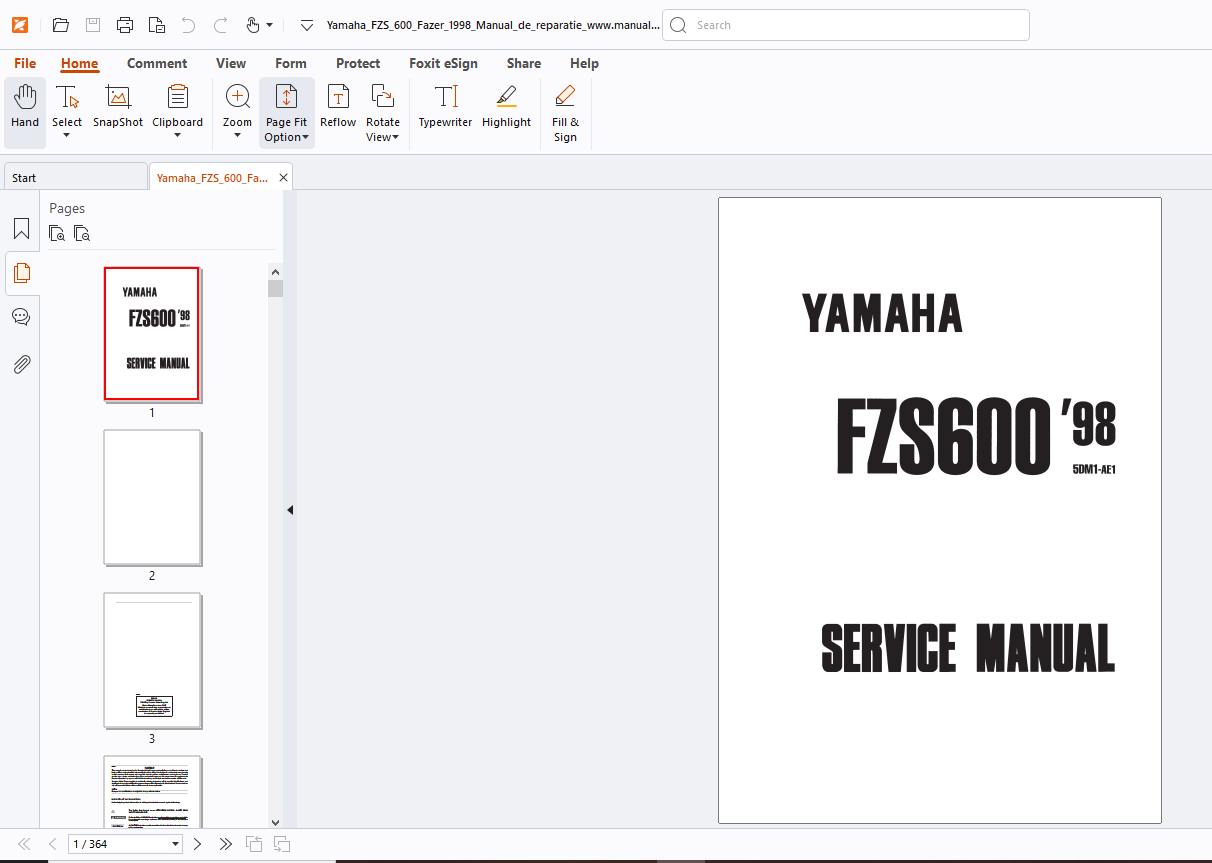Expand the Page Fit Option menu

click(x=286, y=113)
